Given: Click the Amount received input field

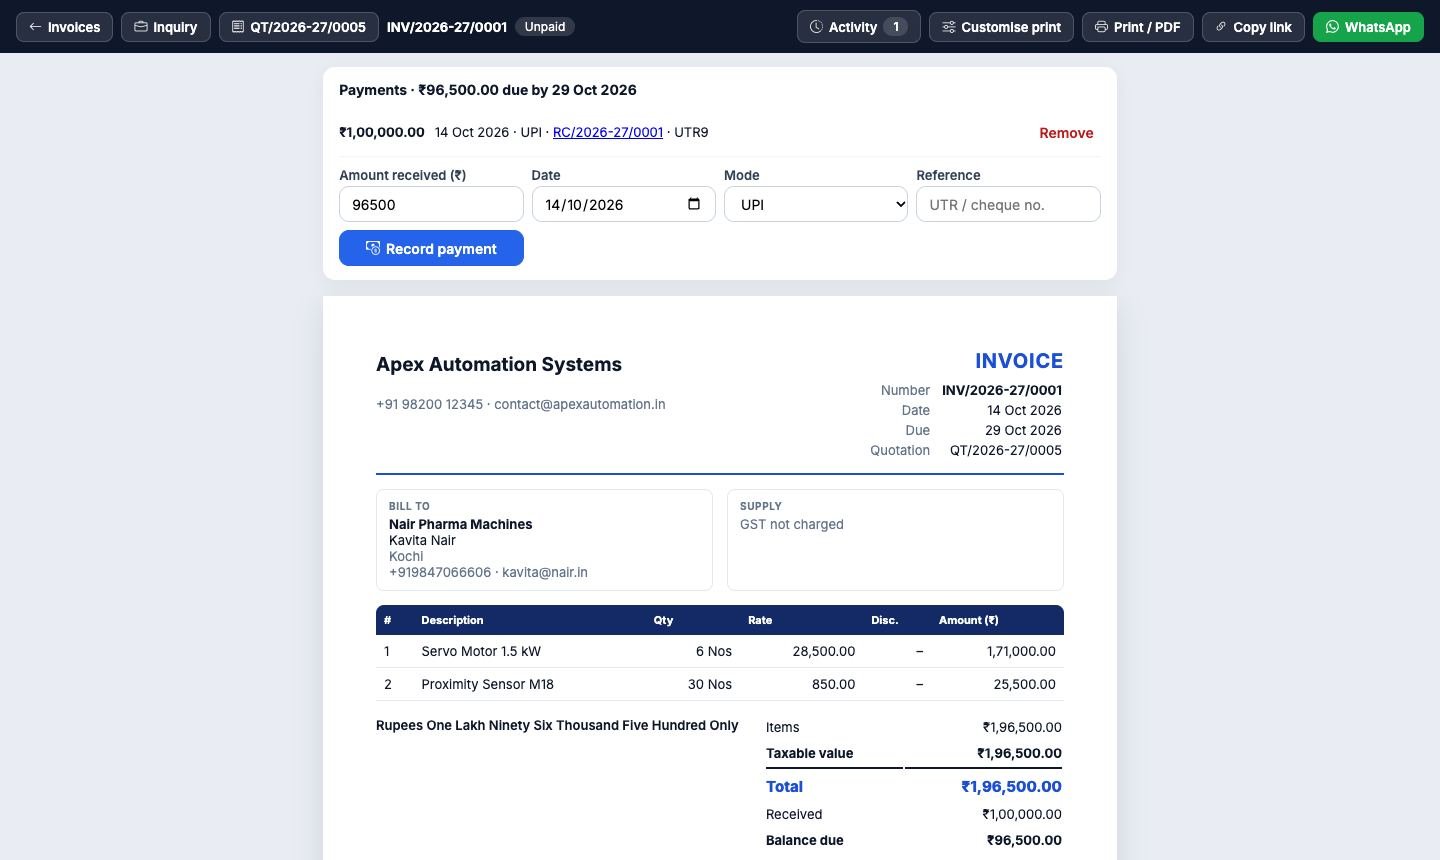Looking at the screenshot, I should click(x=431, y=204).
